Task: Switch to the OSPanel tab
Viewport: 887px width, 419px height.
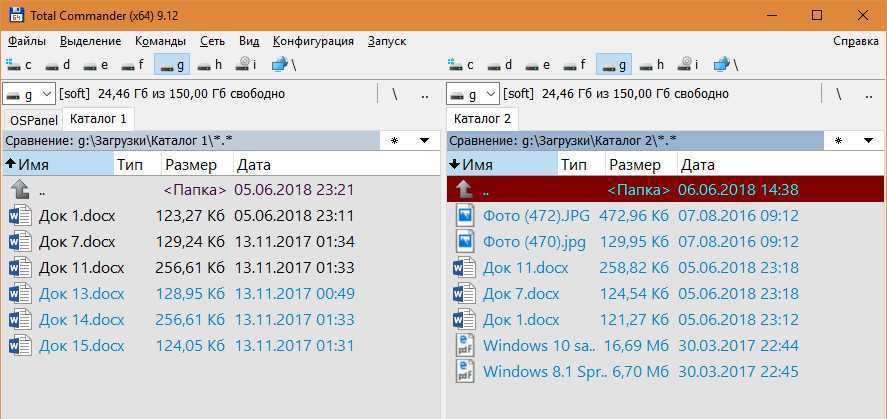Action: [x=33, y=119]
